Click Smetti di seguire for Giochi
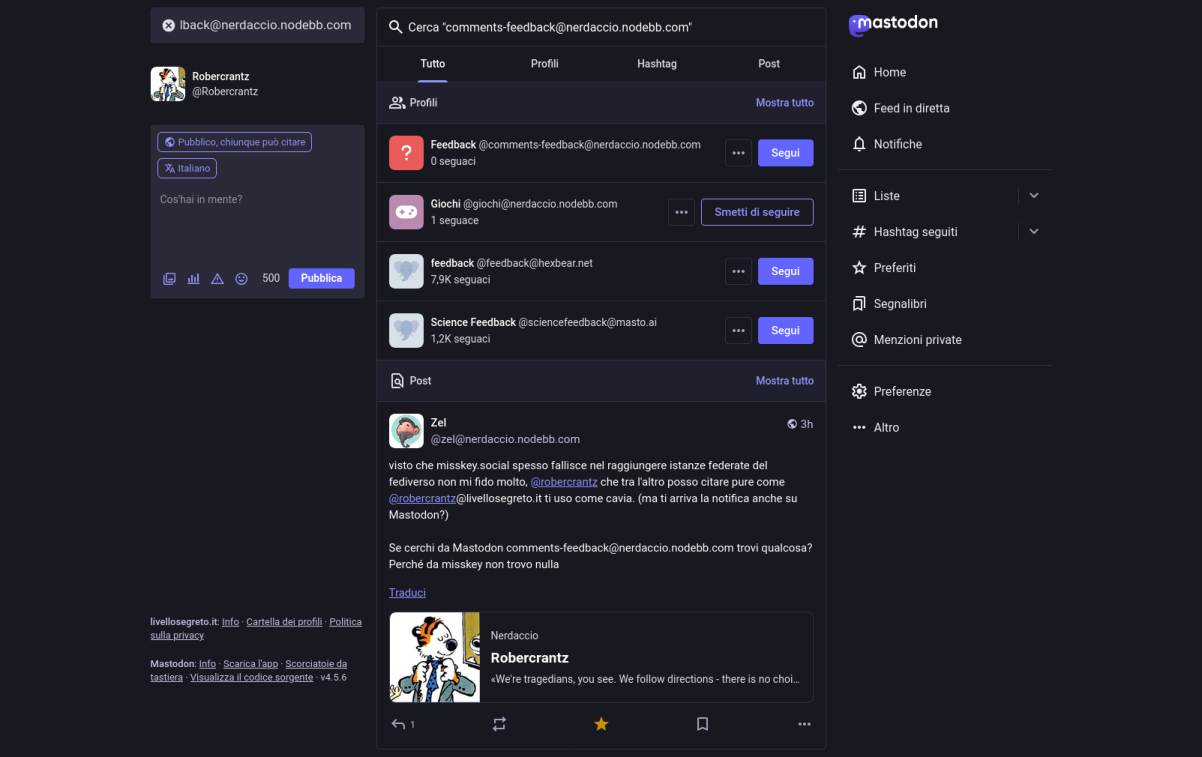Viewport: 1202px width, 757px height. 756,212
